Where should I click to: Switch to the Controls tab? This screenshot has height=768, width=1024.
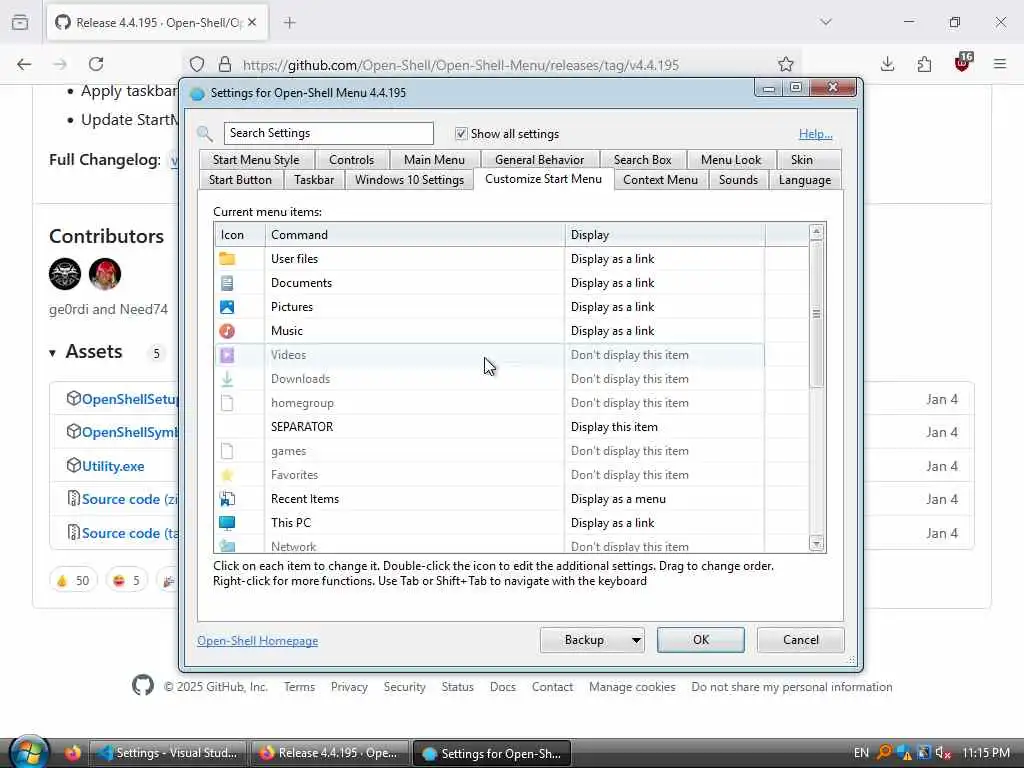[x=351, y=160]
